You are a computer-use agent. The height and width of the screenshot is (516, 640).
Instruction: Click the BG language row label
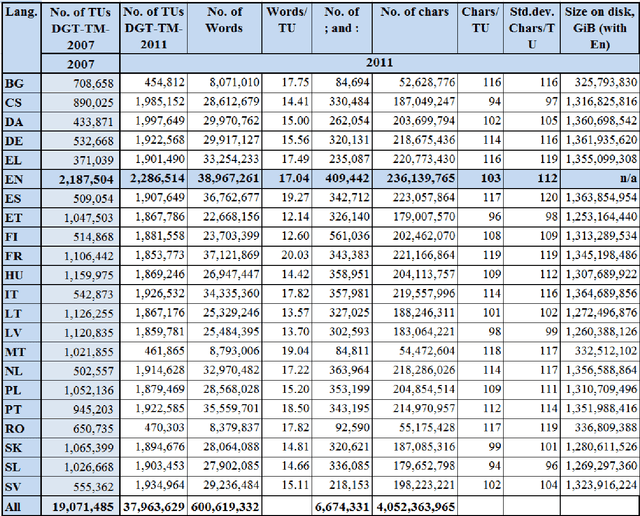16,82
